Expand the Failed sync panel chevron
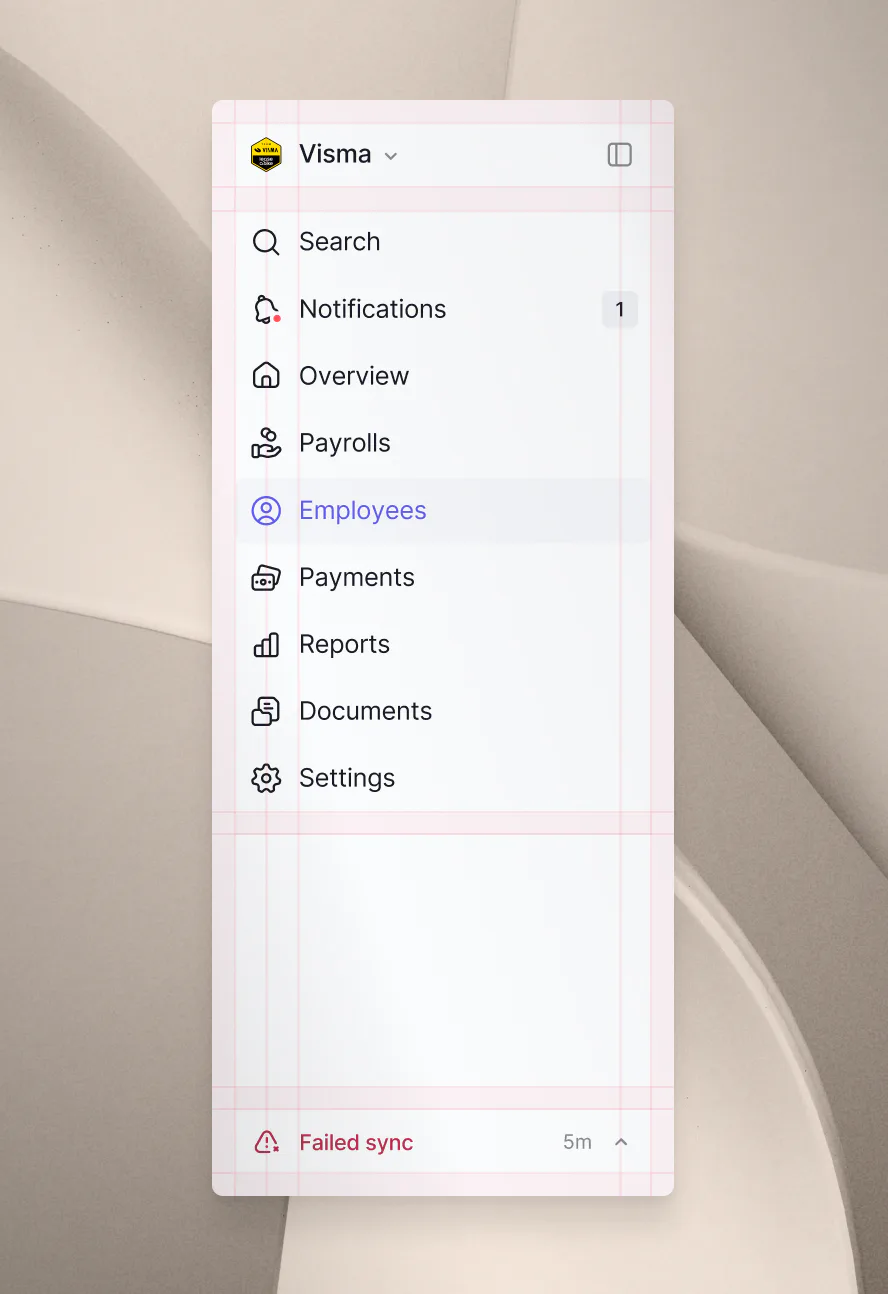This screenshot has height=1294, width=888. point(621,1142)
